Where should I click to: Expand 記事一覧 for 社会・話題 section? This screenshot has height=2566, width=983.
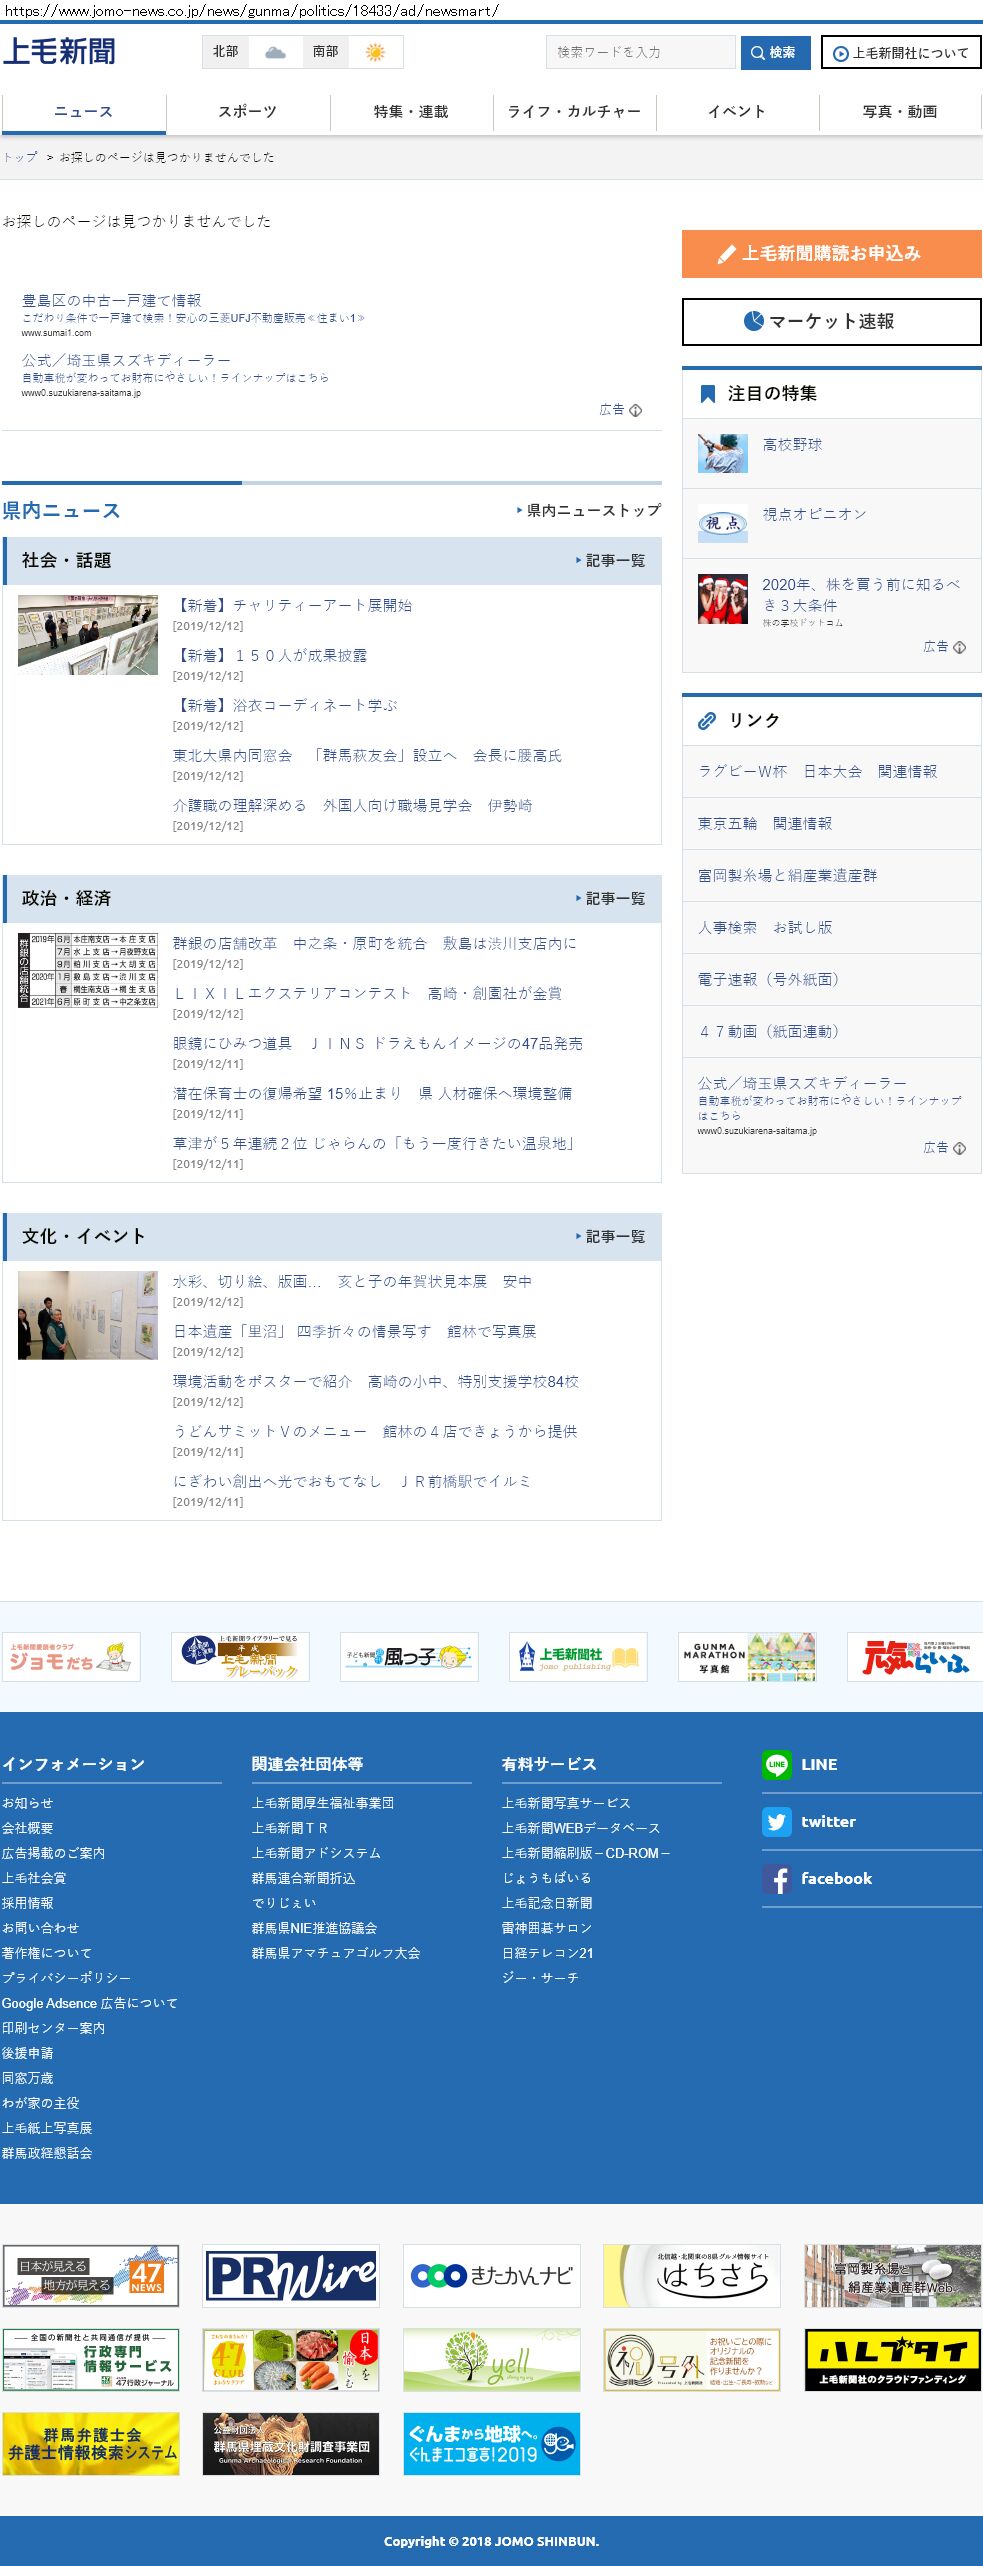pos(611,561)
